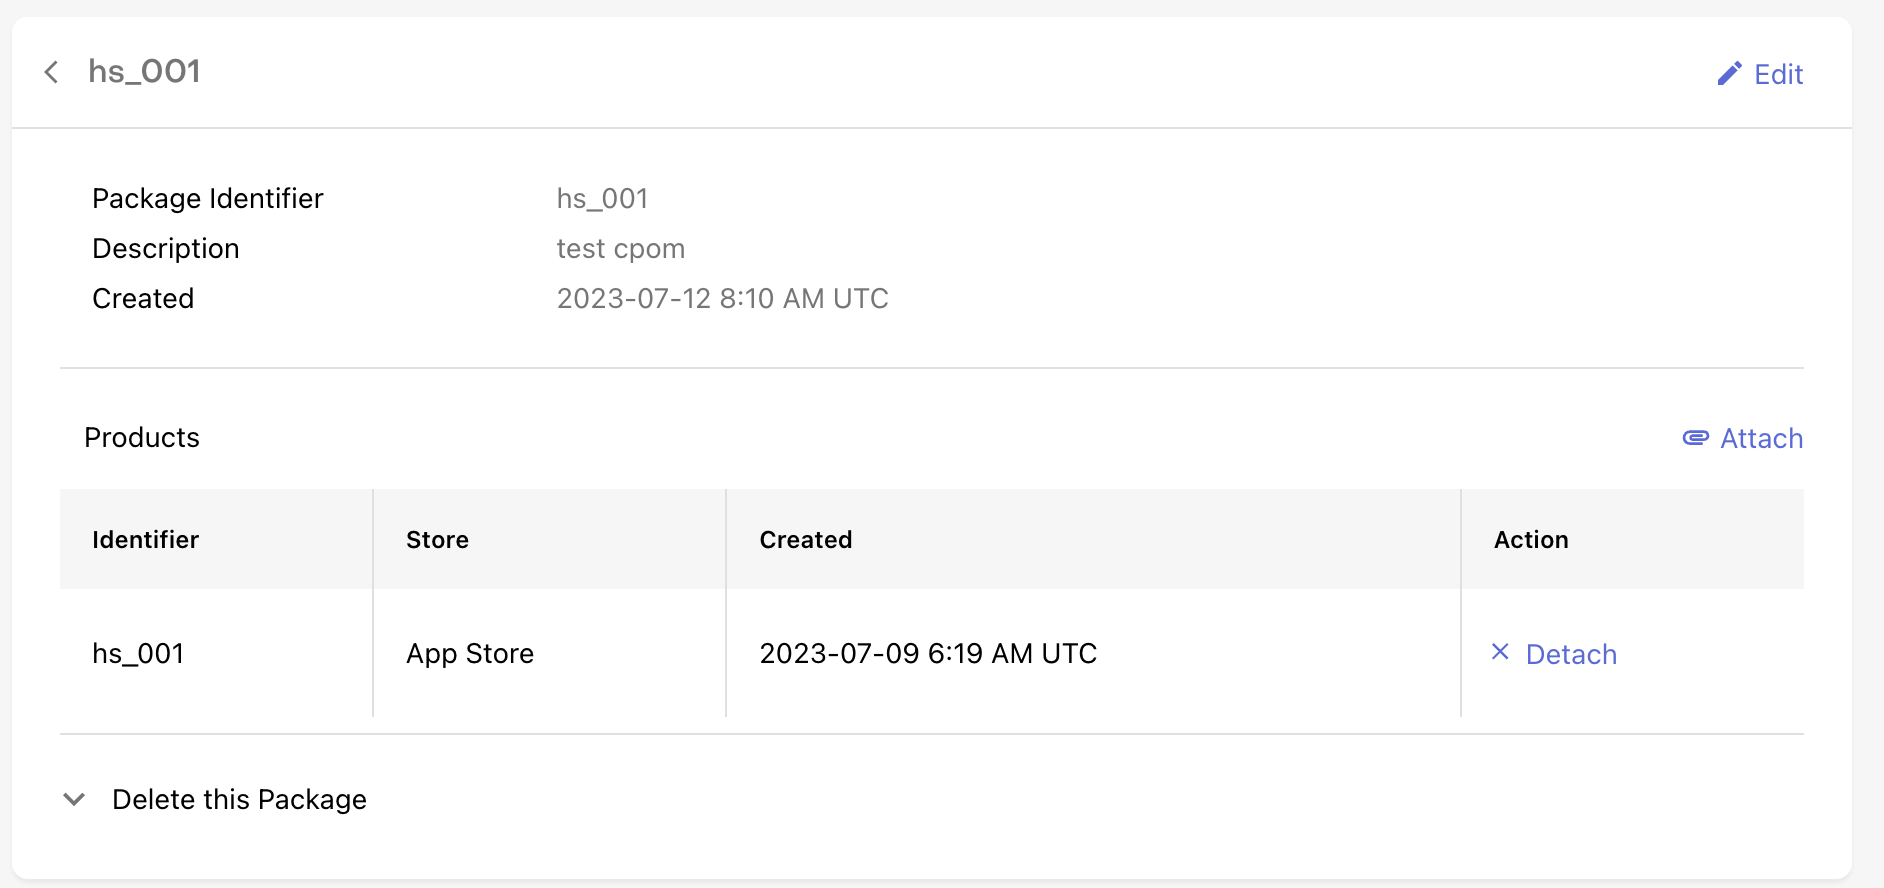Open the Edit action for package hs_001

tap(1777, 74)
